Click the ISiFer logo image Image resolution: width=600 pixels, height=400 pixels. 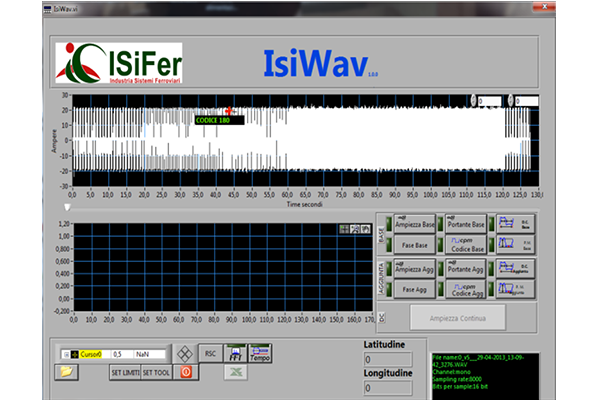[119, 63]
